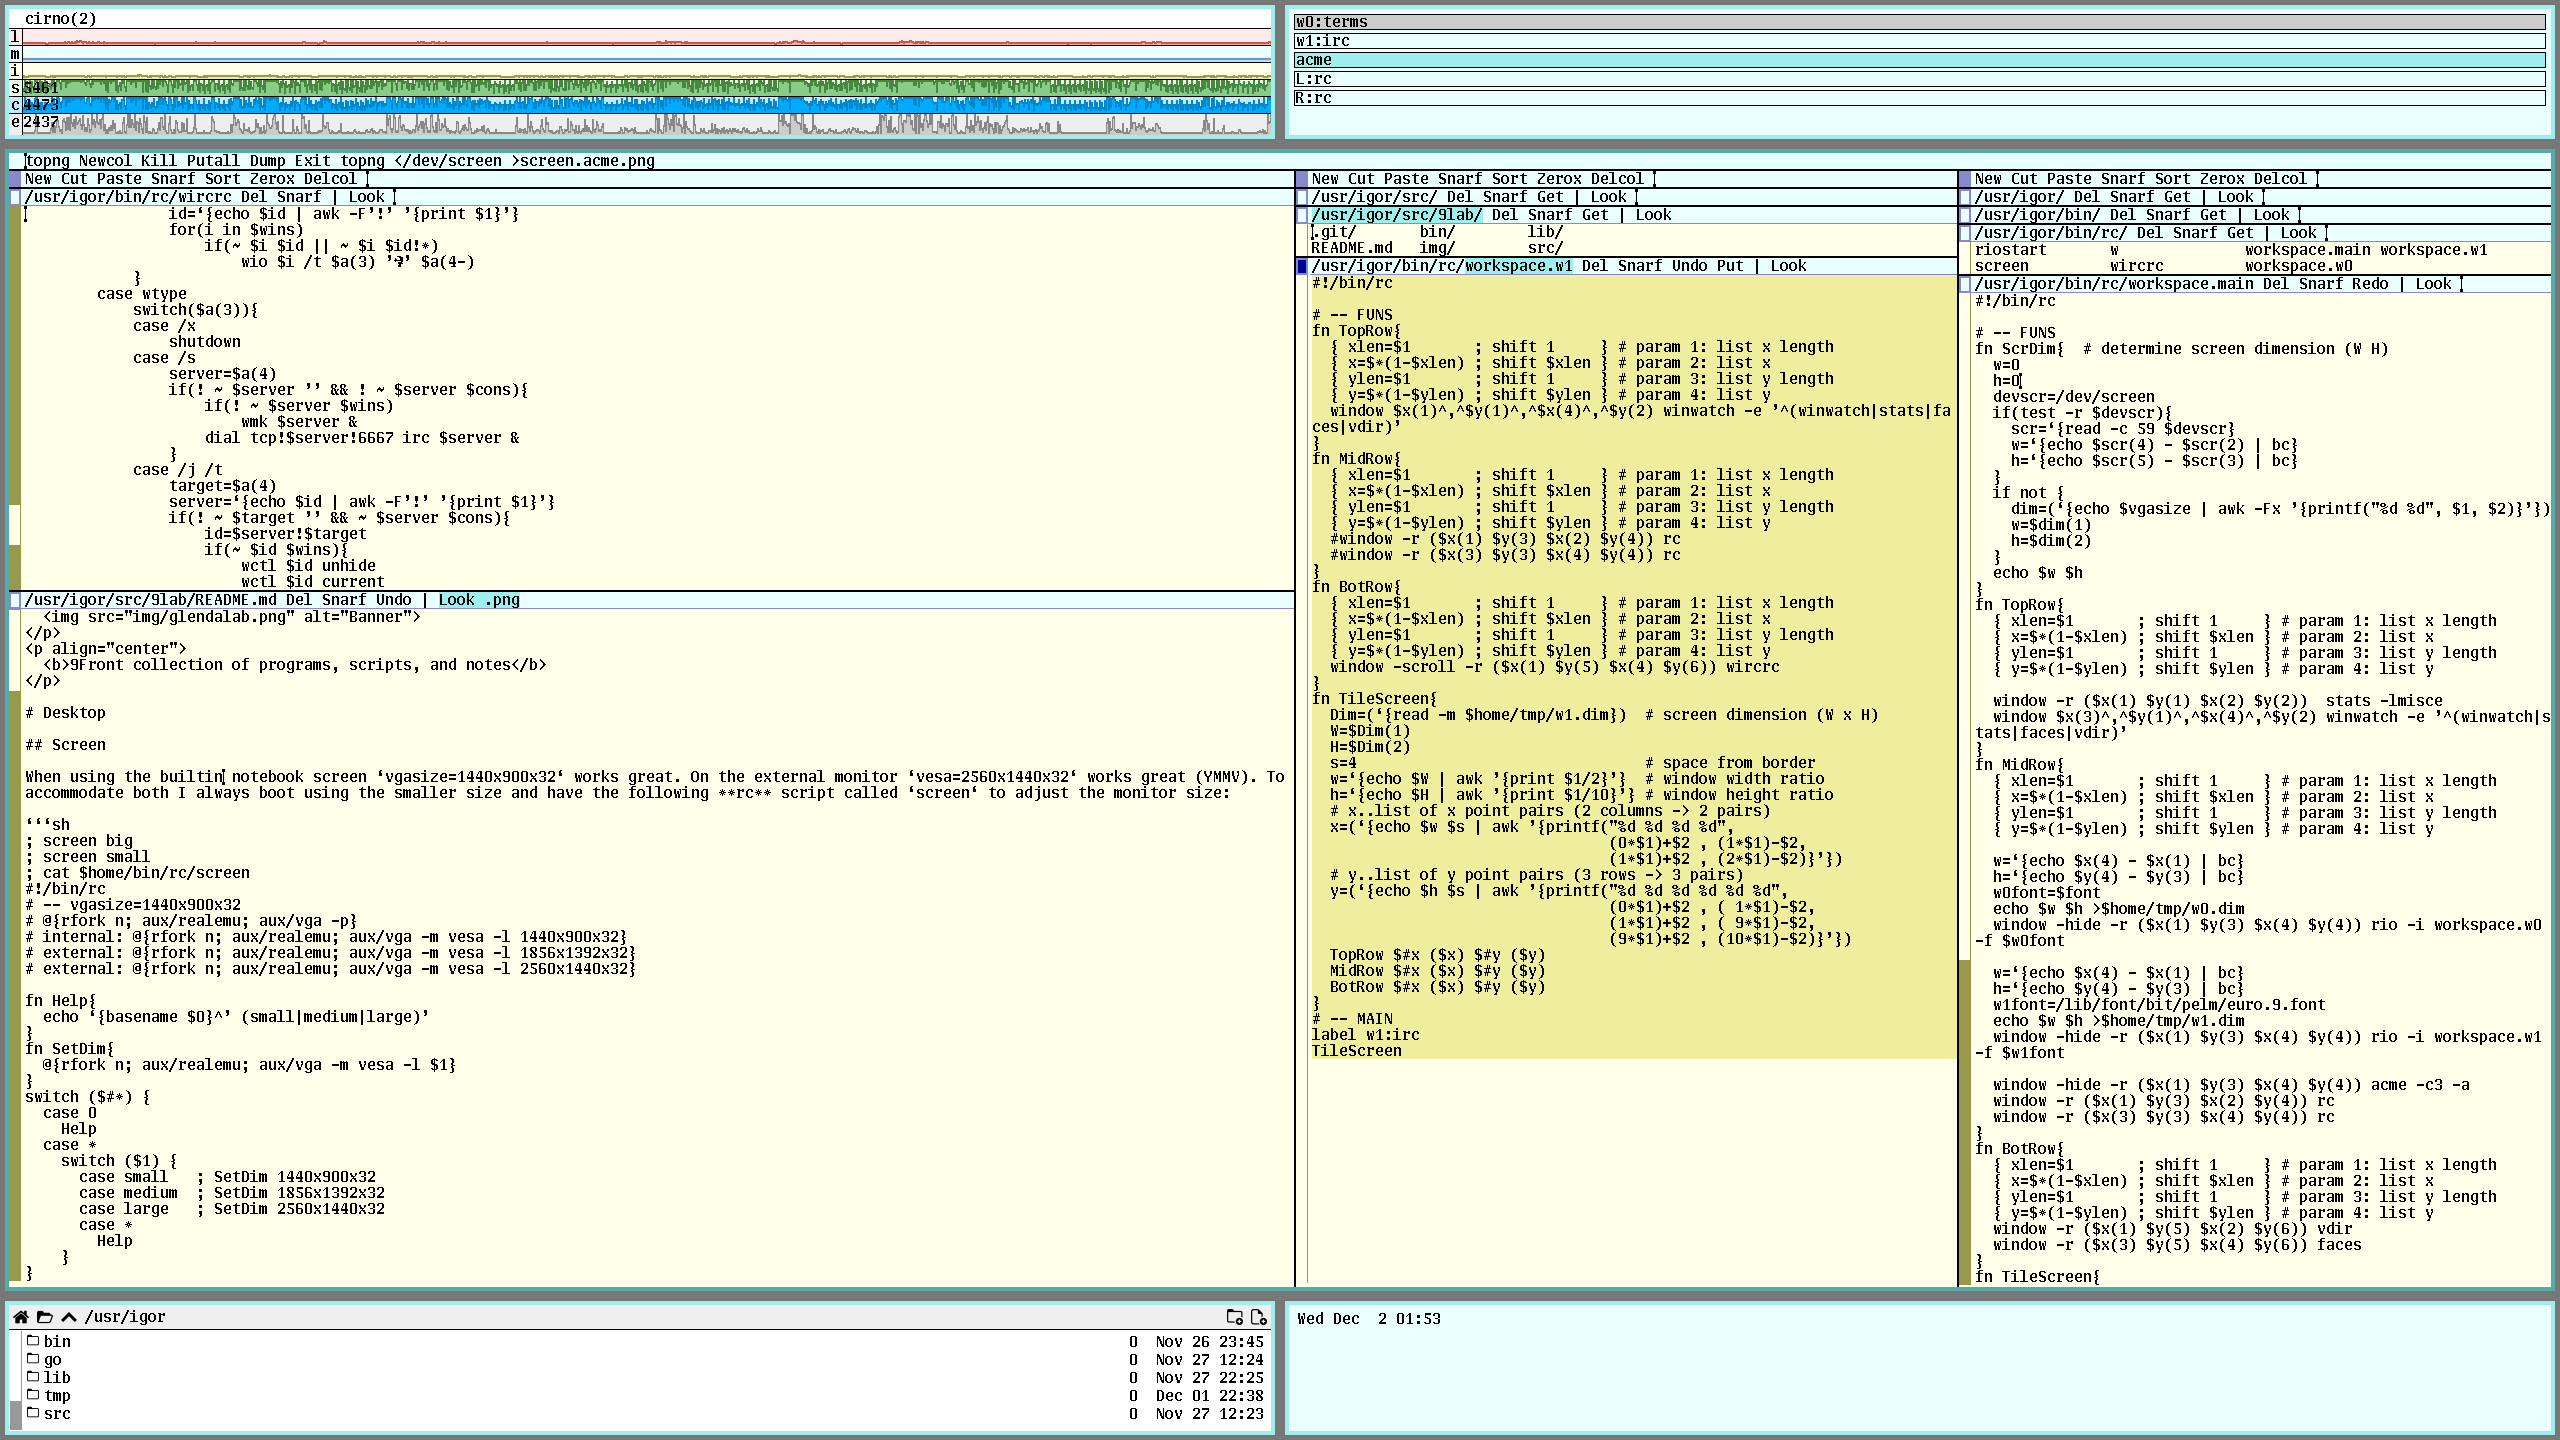
Task: Click layout box of /usr/igor/src/9lab/ tag
Action: point(1302,215)
